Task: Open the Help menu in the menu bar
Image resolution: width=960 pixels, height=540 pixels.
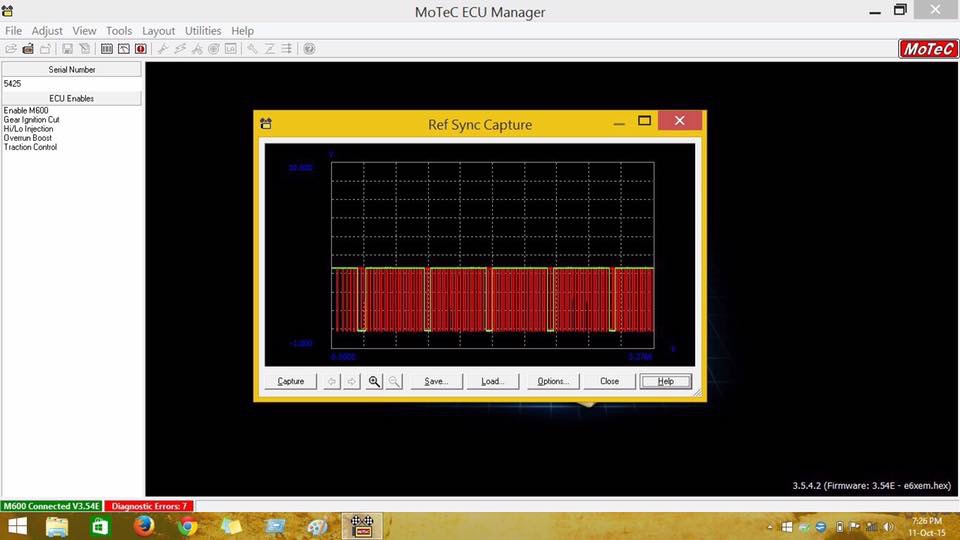Action: [x=242, y=31]
